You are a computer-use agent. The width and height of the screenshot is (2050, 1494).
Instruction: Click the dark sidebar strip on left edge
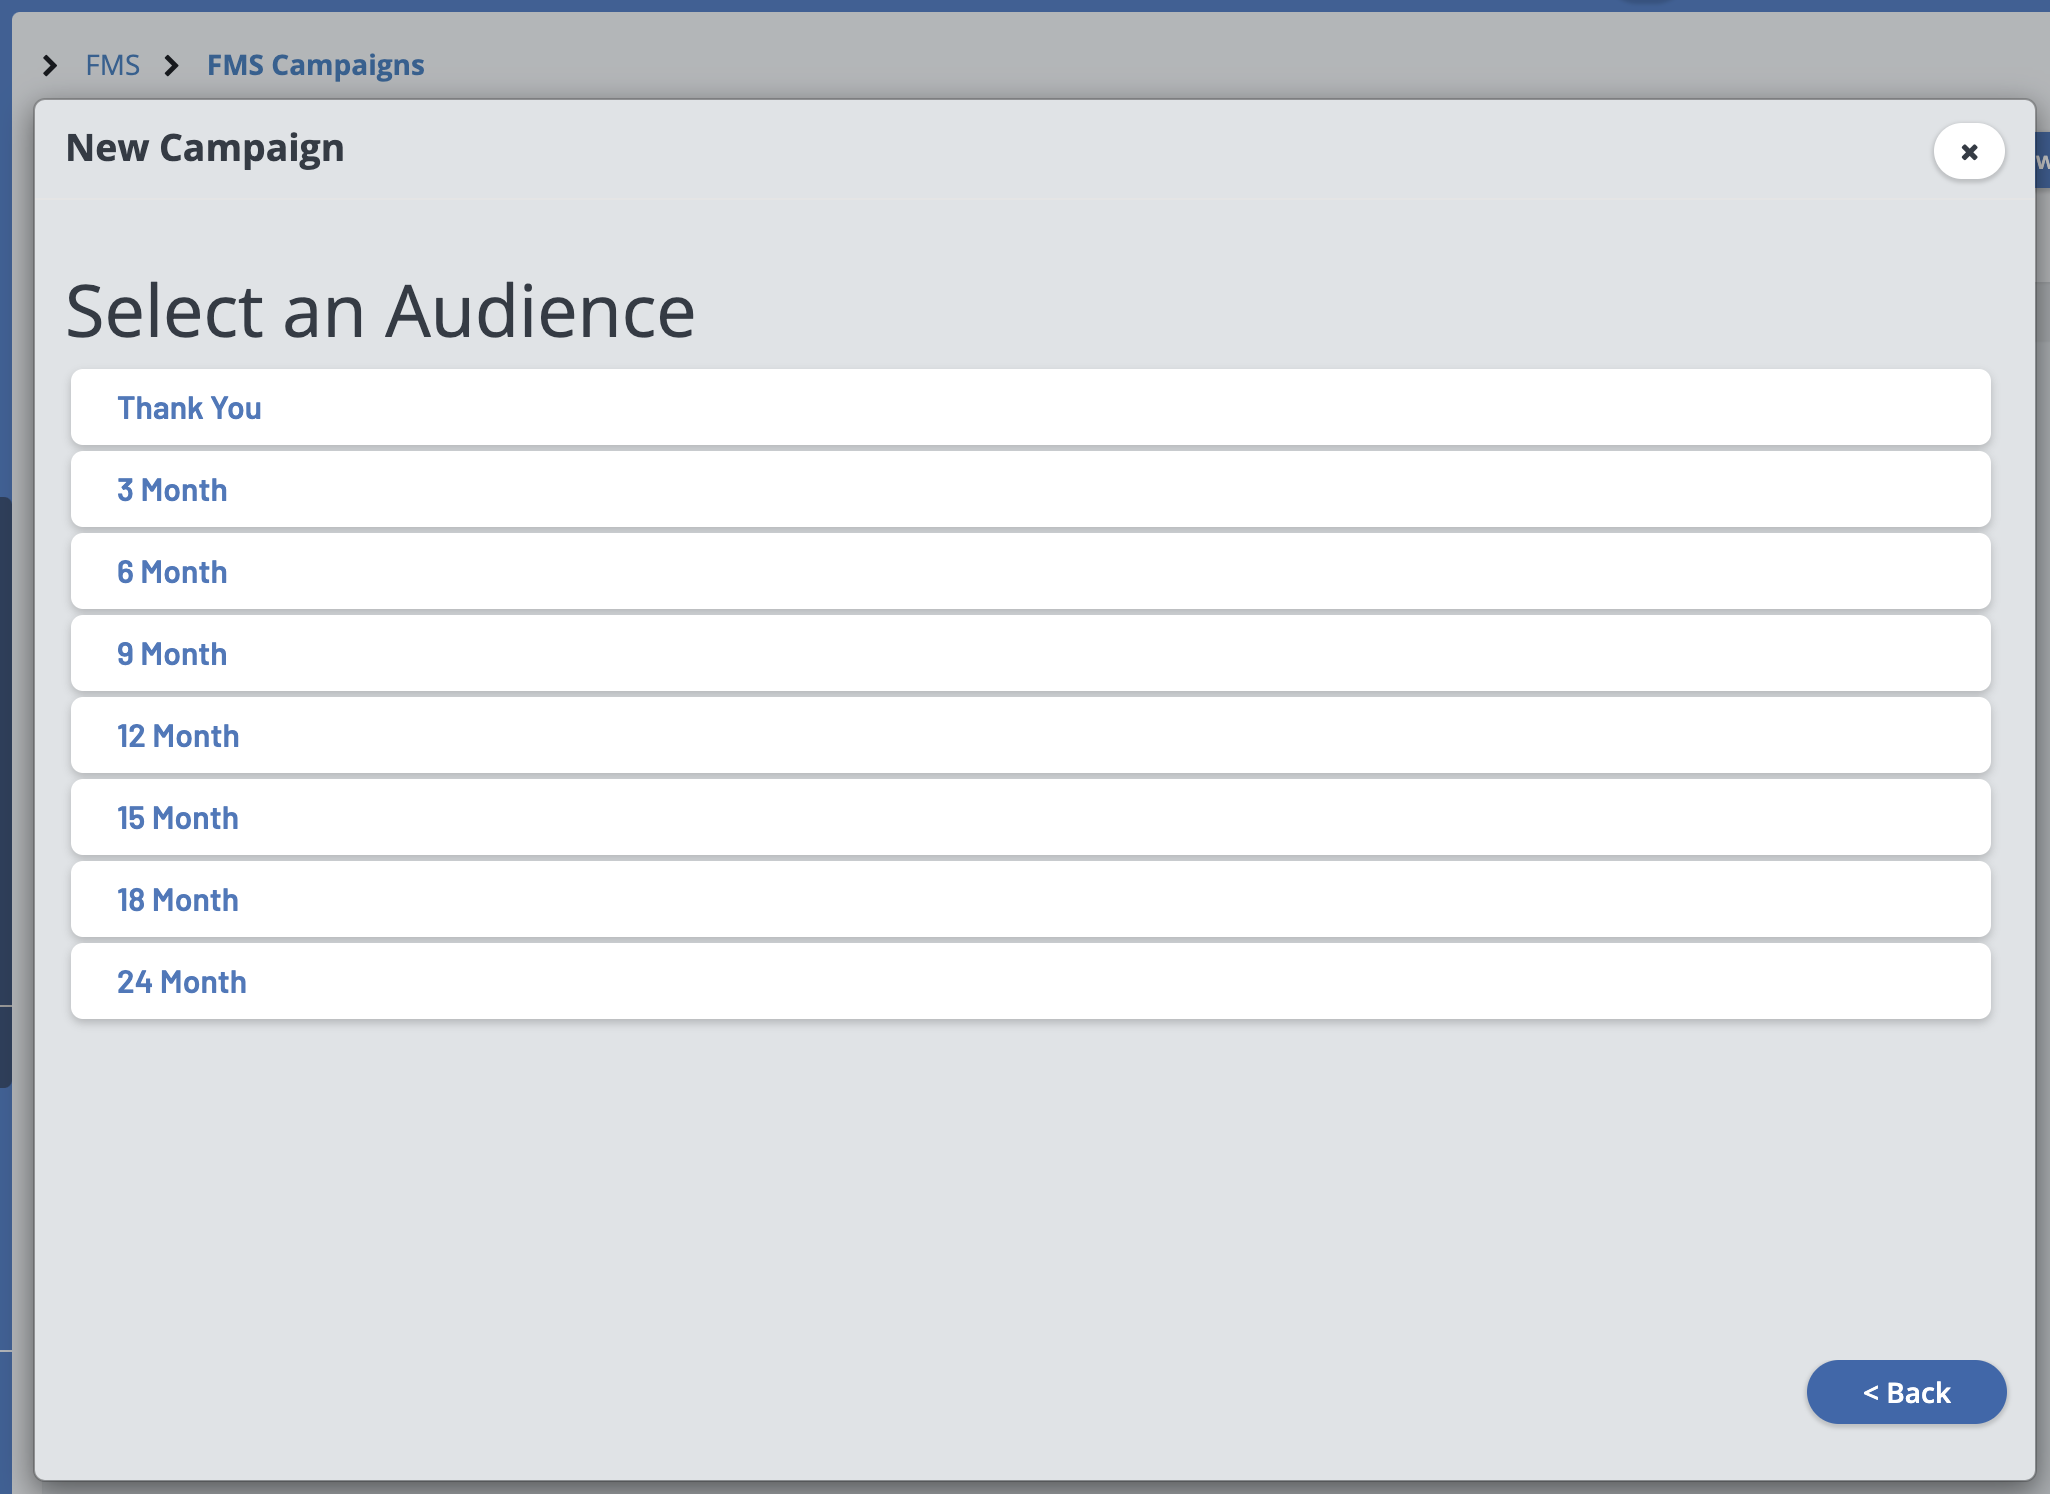(5, 790)
